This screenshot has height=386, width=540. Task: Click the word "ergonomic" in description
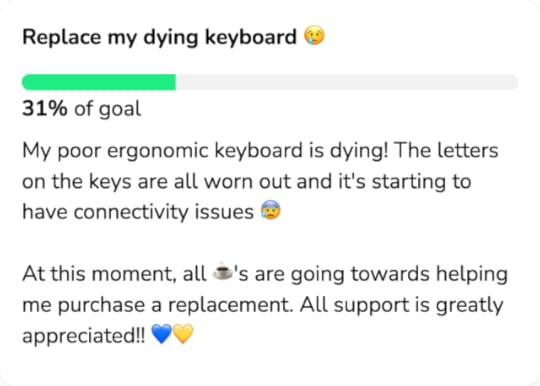click(x=158, y=152)
